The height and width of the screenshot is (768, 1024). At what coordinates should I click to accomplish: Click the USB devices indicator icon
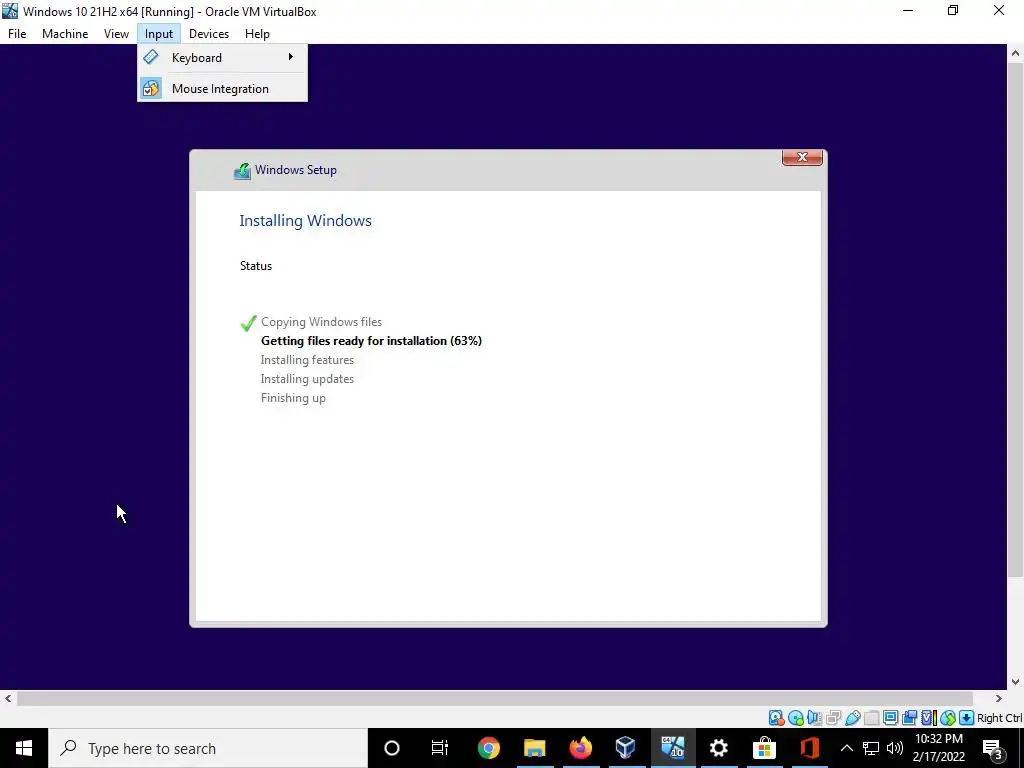click(x=852, y=718)
